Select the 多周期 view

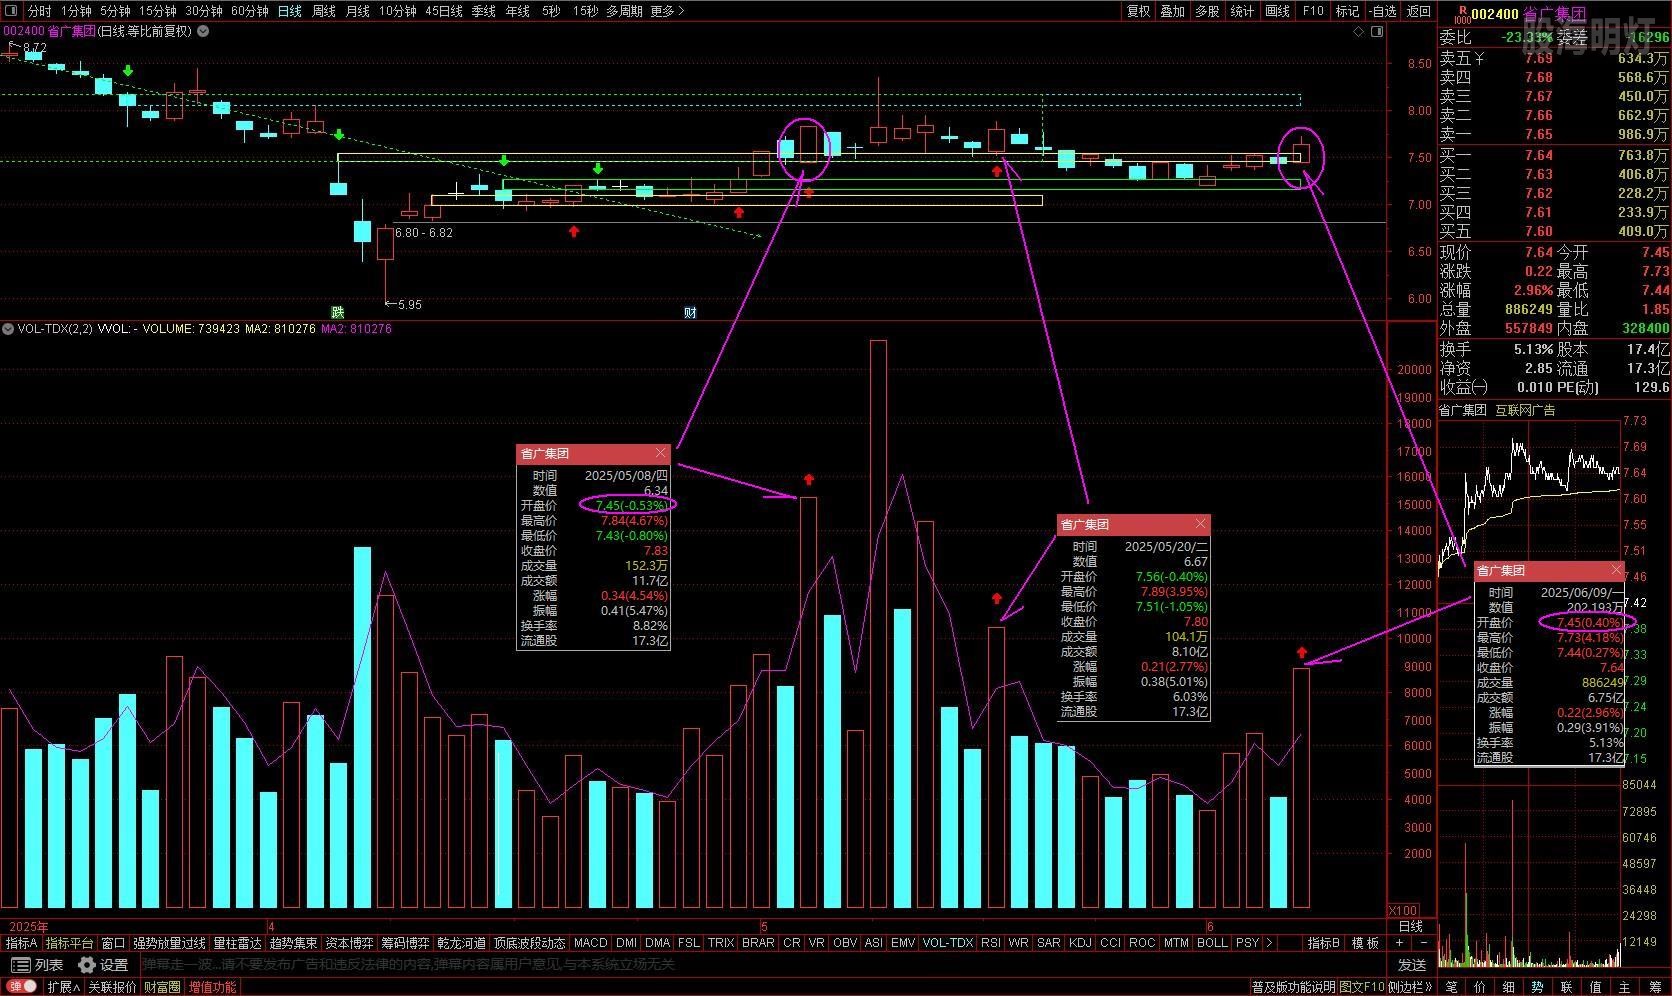tap(624, 11)
